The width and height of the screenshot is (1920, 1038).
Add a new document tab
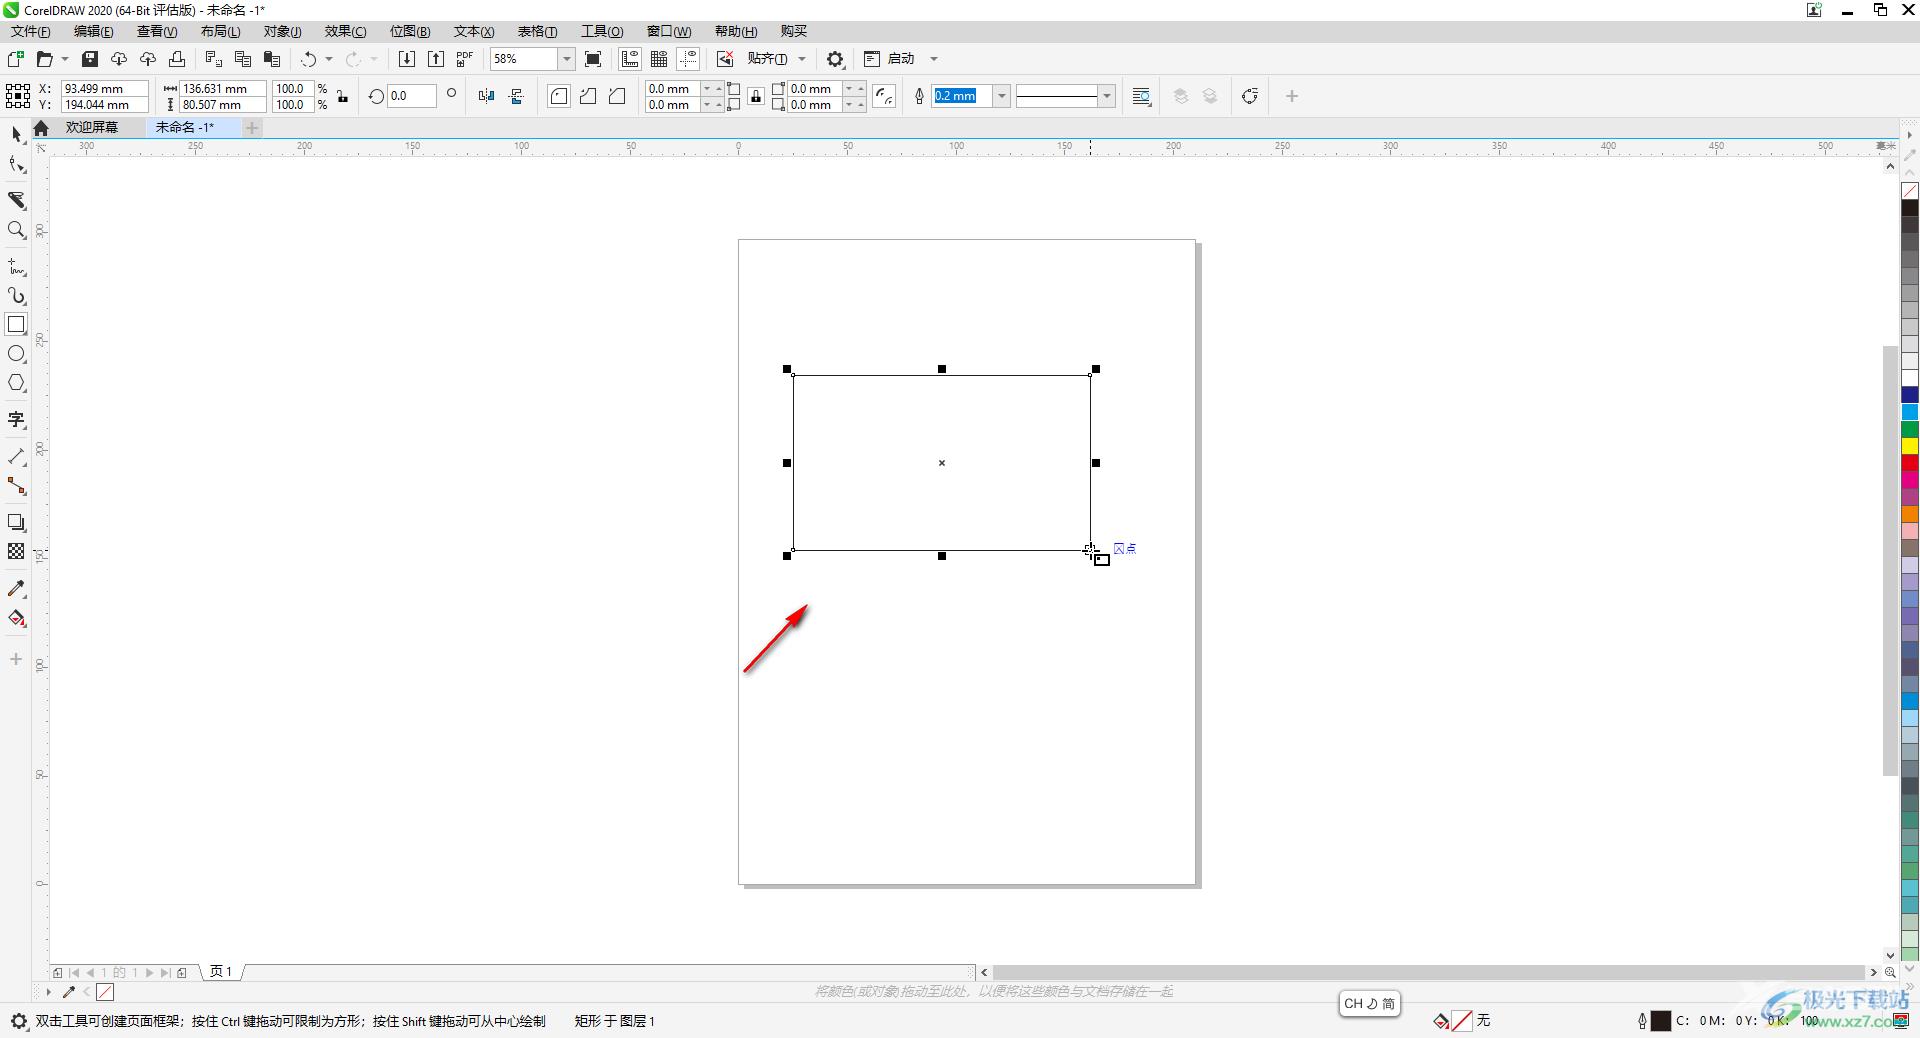pos(252,127)
